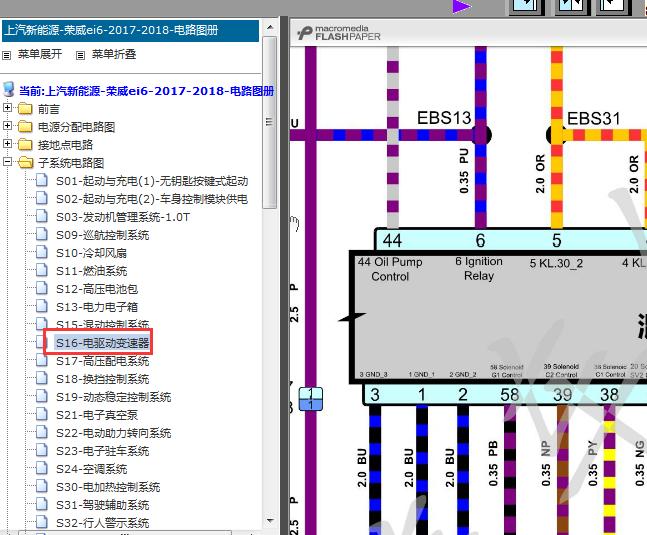Click connector pin 5 KL.30_2

pyautogui.click(x=557, y=240)
